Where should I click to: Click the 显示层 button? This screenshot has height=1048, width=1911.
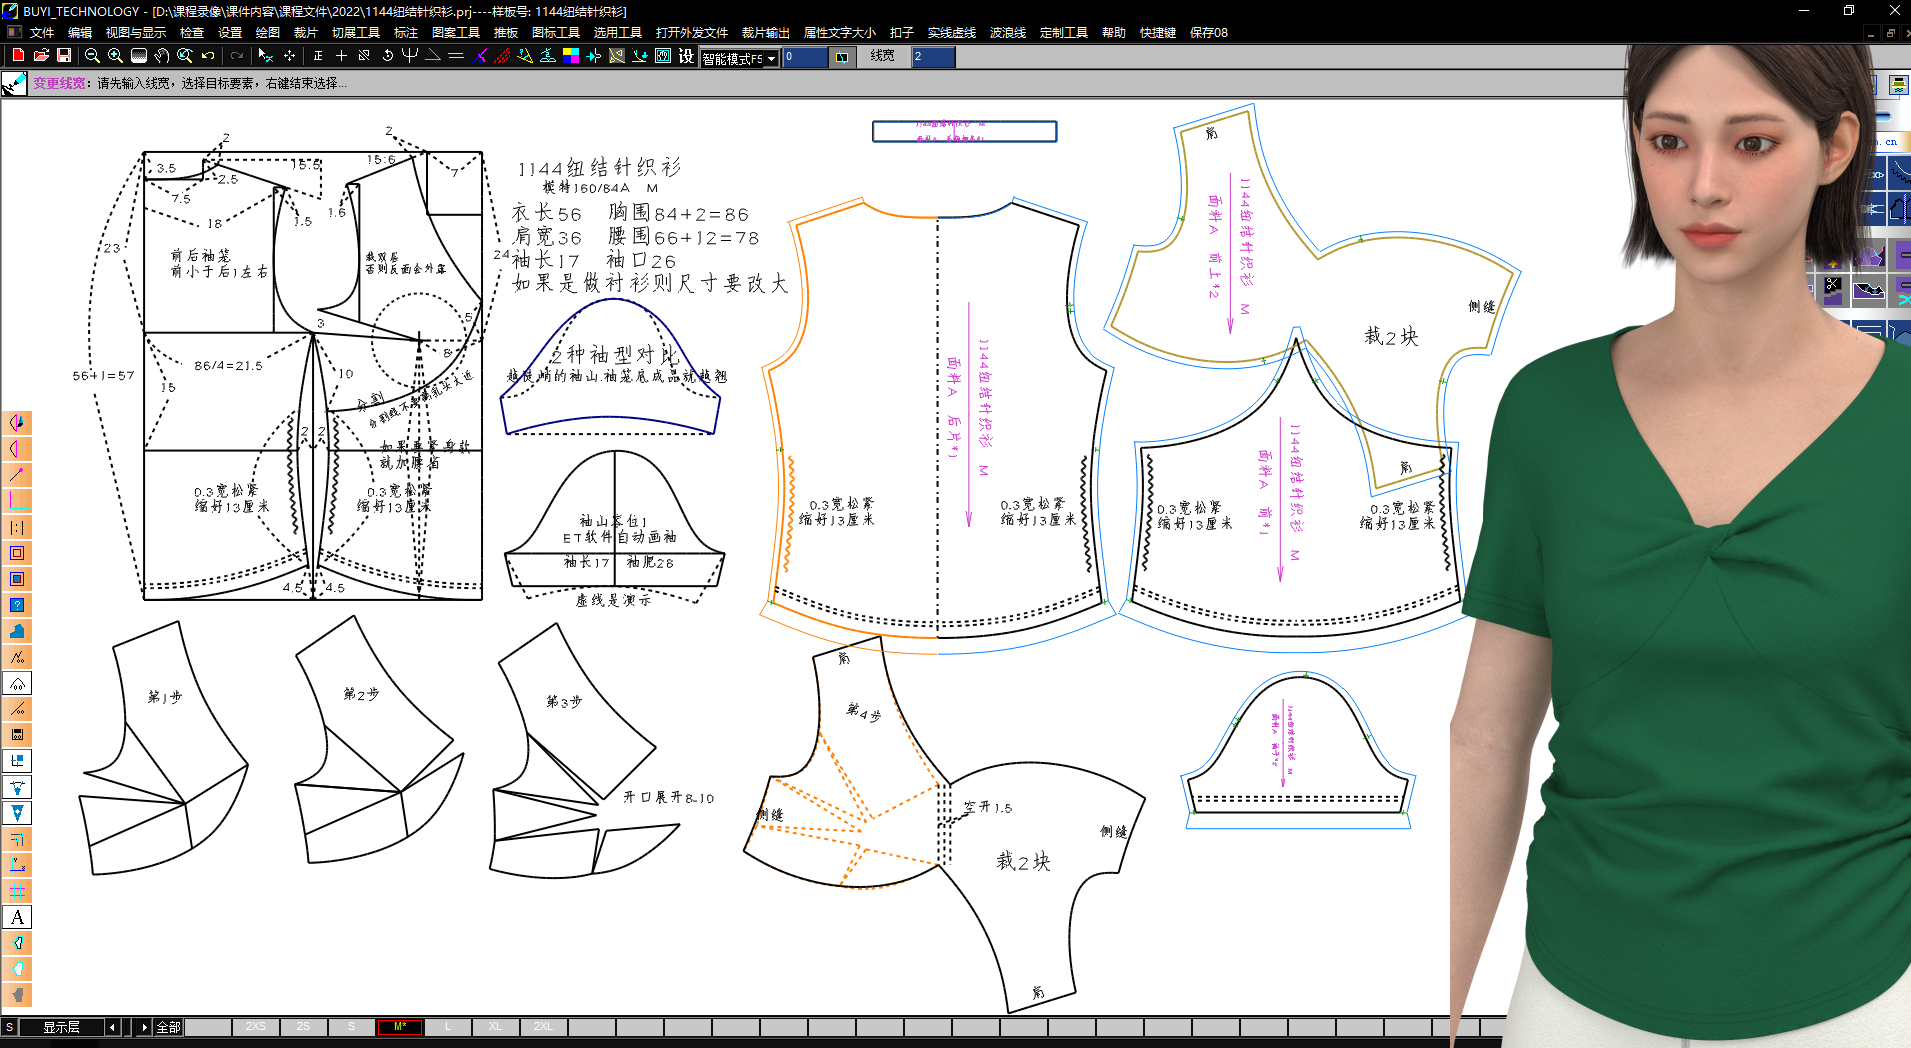click(x=61, y=1027)
